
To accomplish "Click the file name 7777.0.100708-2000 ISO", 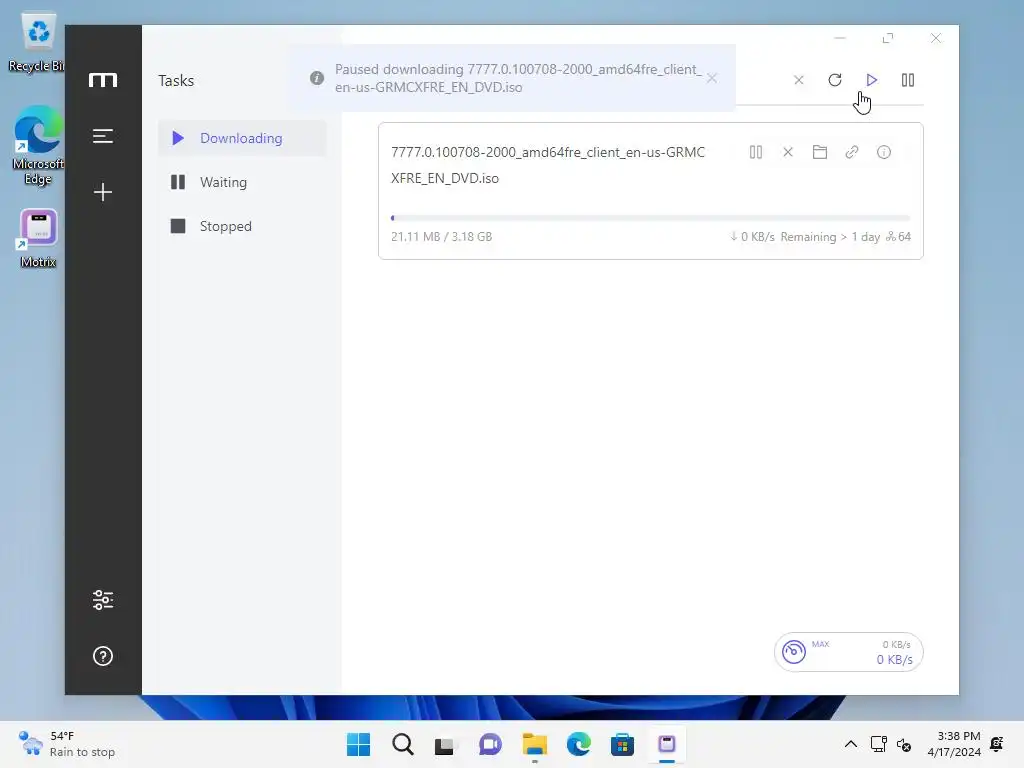I will [548, 165].
